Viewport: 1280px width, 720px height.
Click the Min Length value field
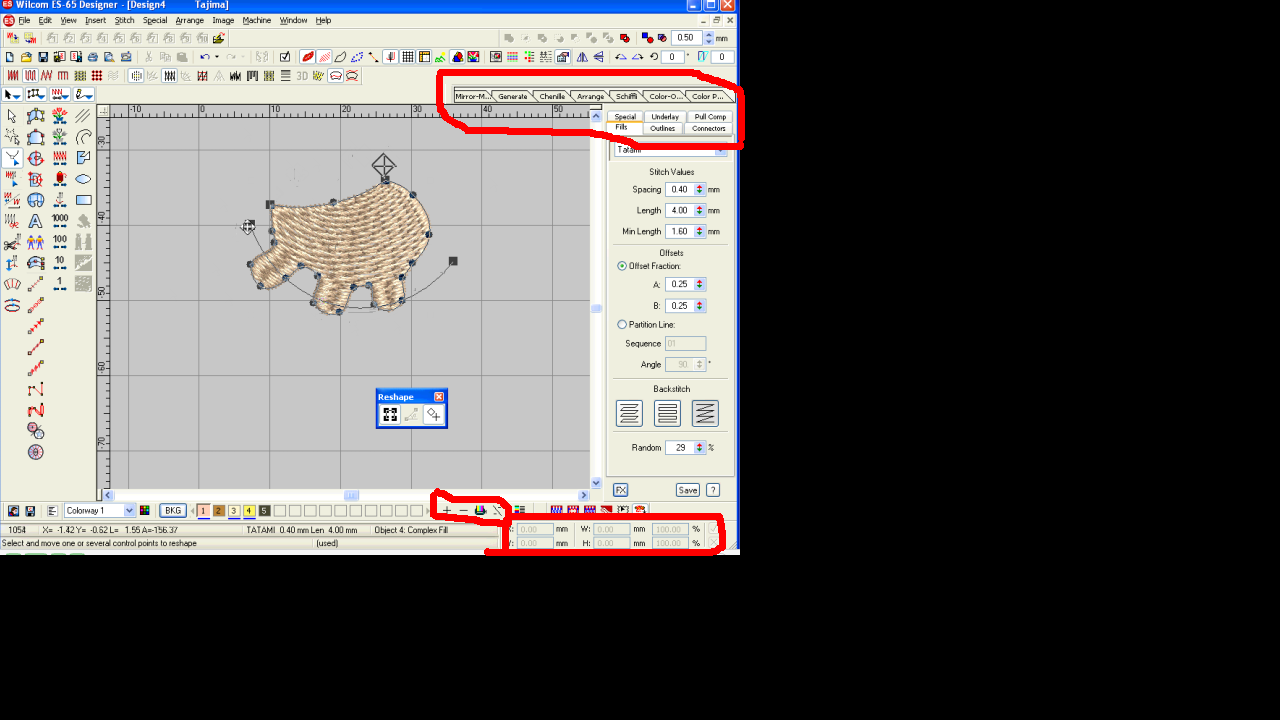(680, 231)
